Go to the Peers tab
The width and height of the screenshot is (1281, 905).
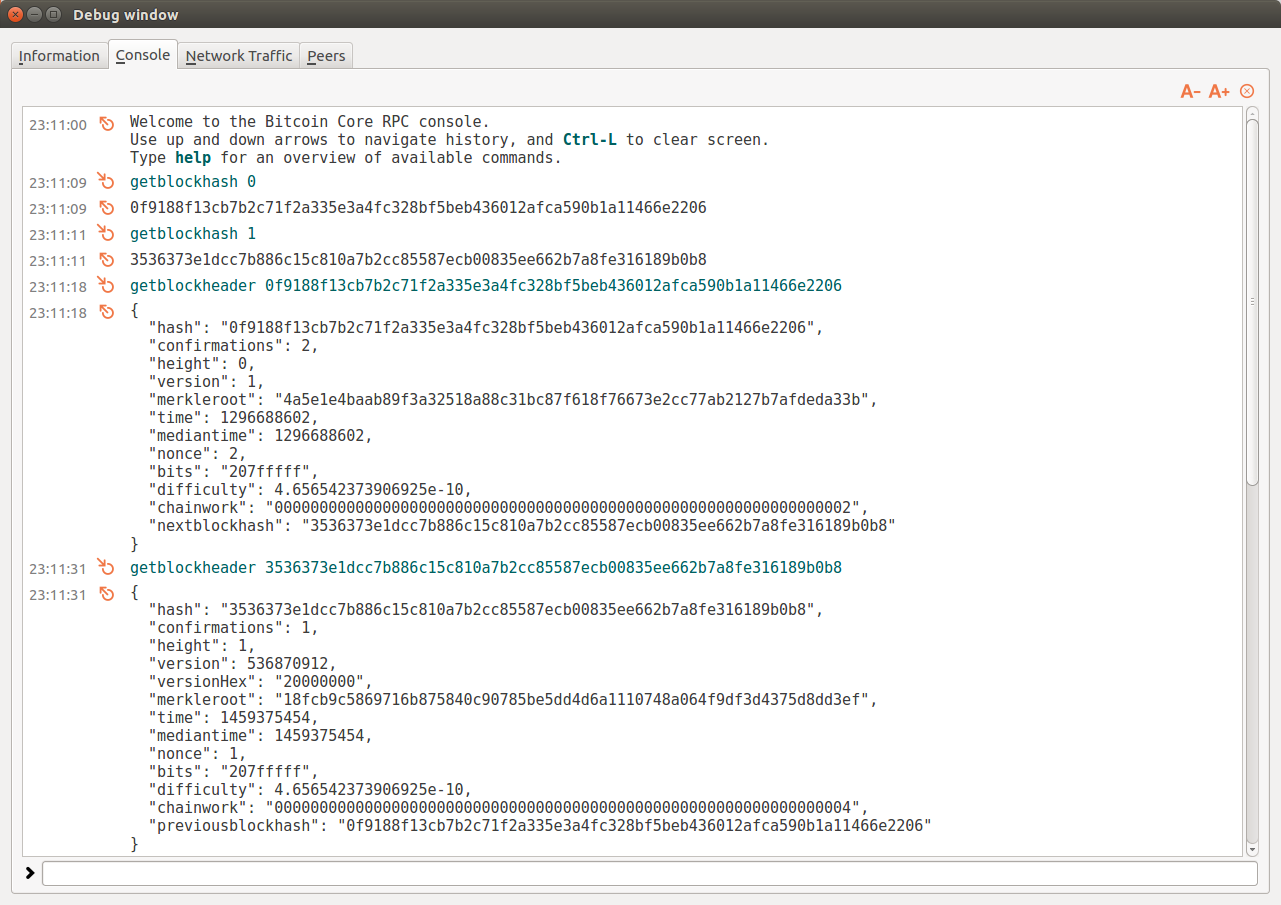point(326,56)
